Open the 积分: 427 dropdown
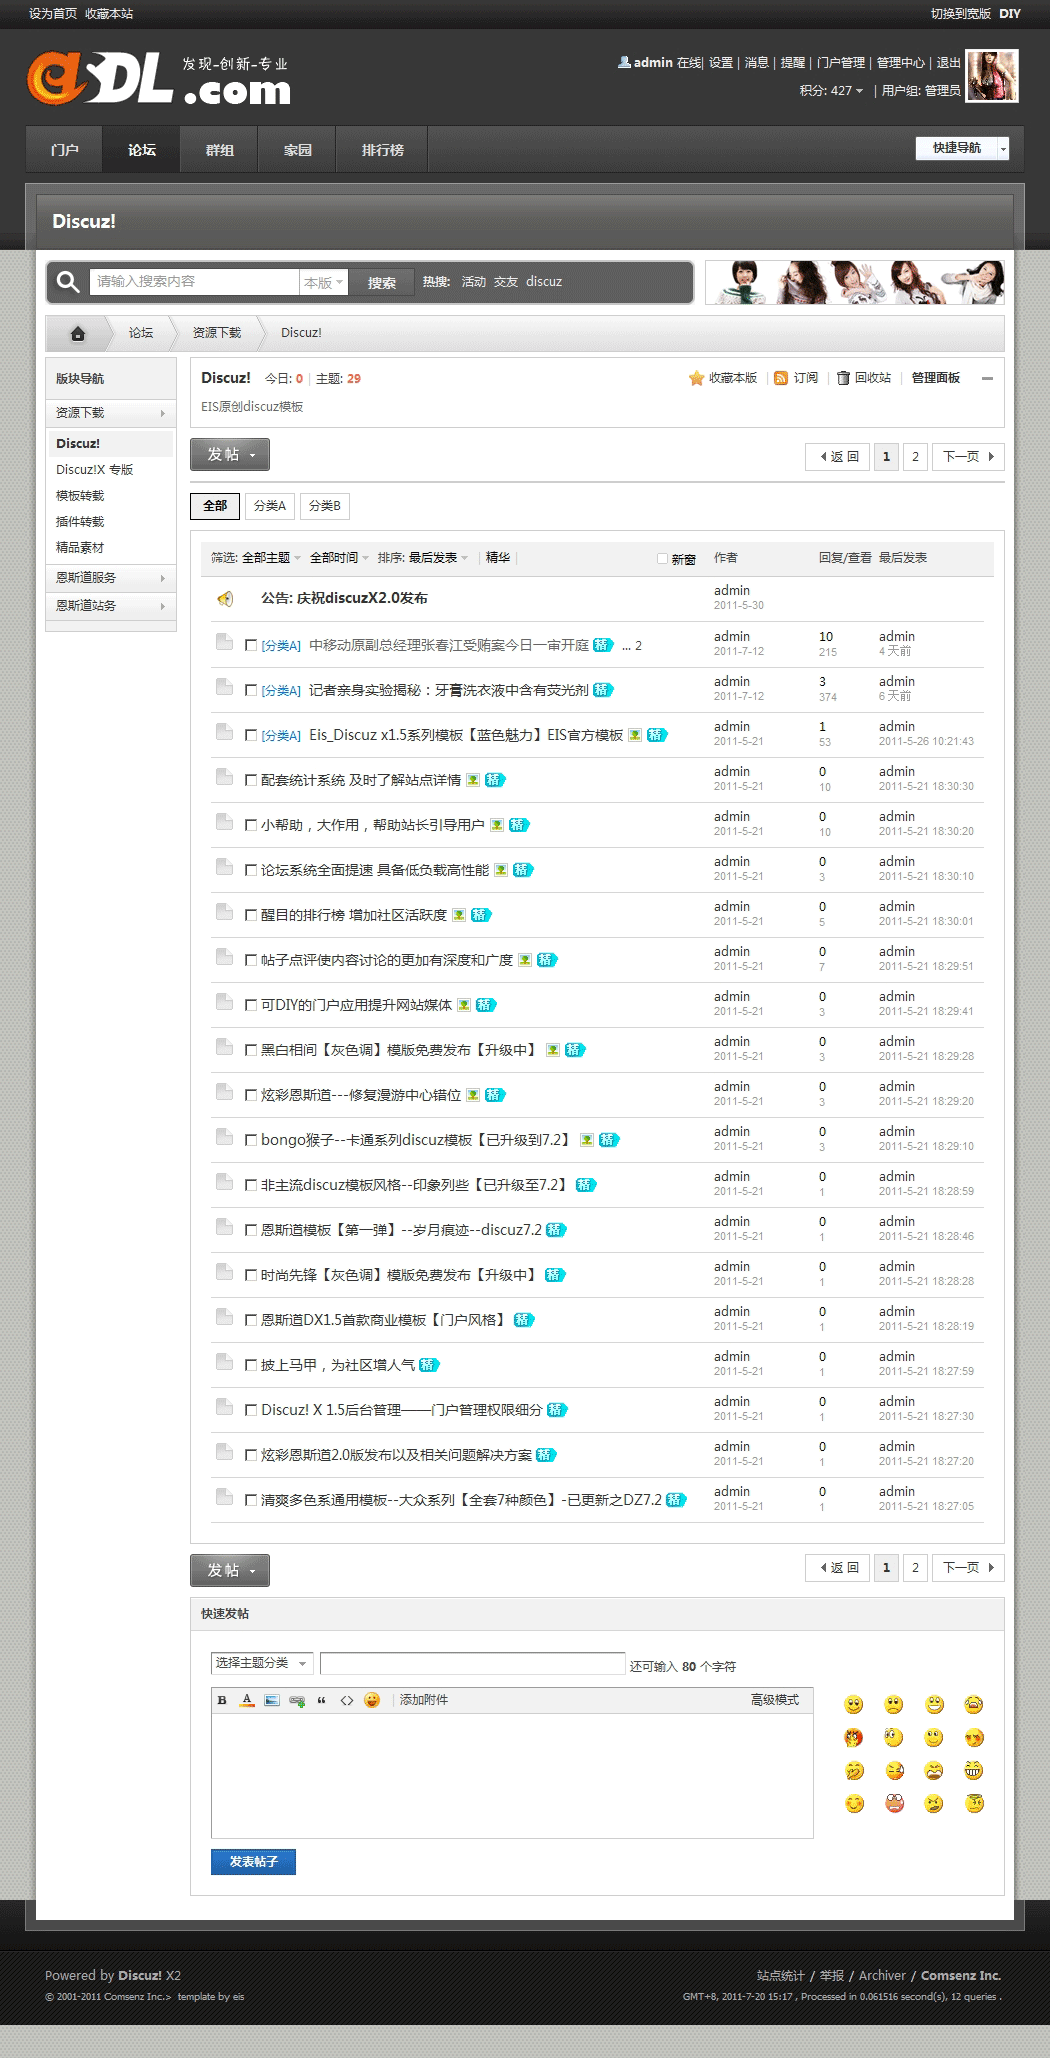The height and width of the screenshot is (2058, 1050). 831,91
